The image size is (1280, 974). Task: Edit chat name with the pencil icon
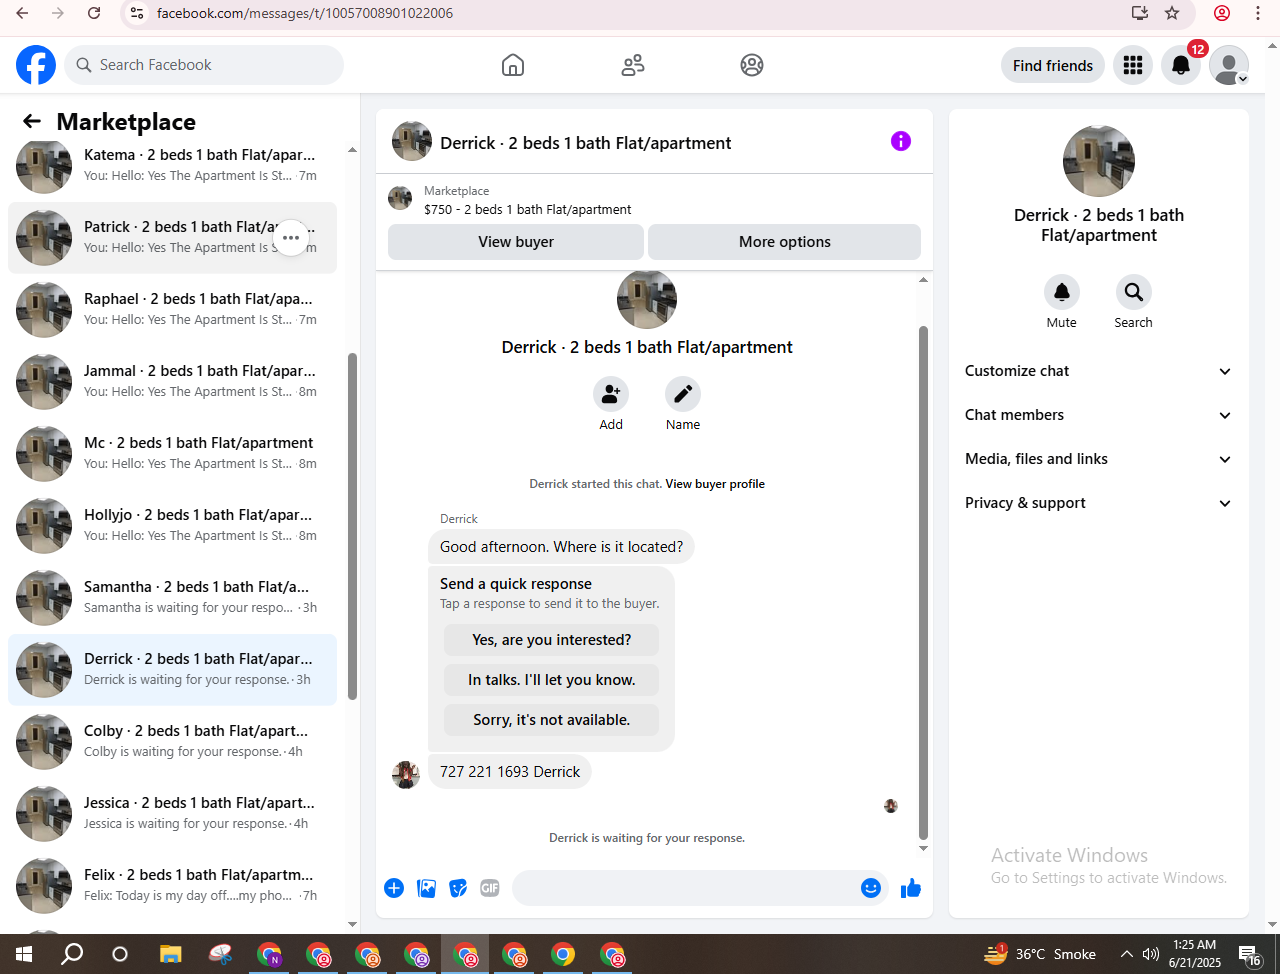point(683,394)
